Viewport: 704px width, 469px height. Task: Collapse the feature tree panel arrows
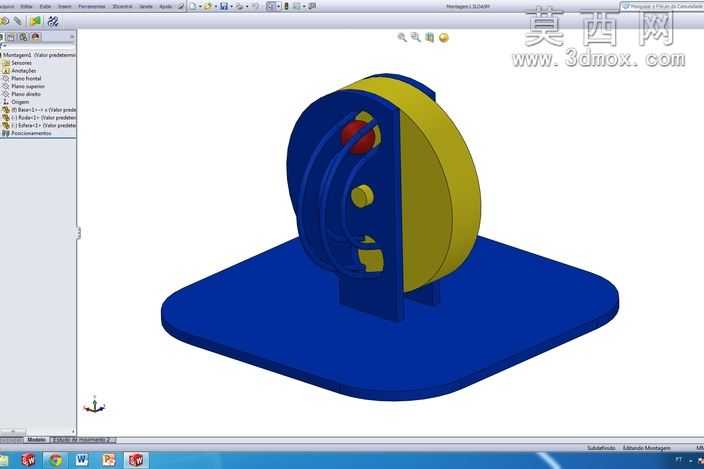coord(72,37)
